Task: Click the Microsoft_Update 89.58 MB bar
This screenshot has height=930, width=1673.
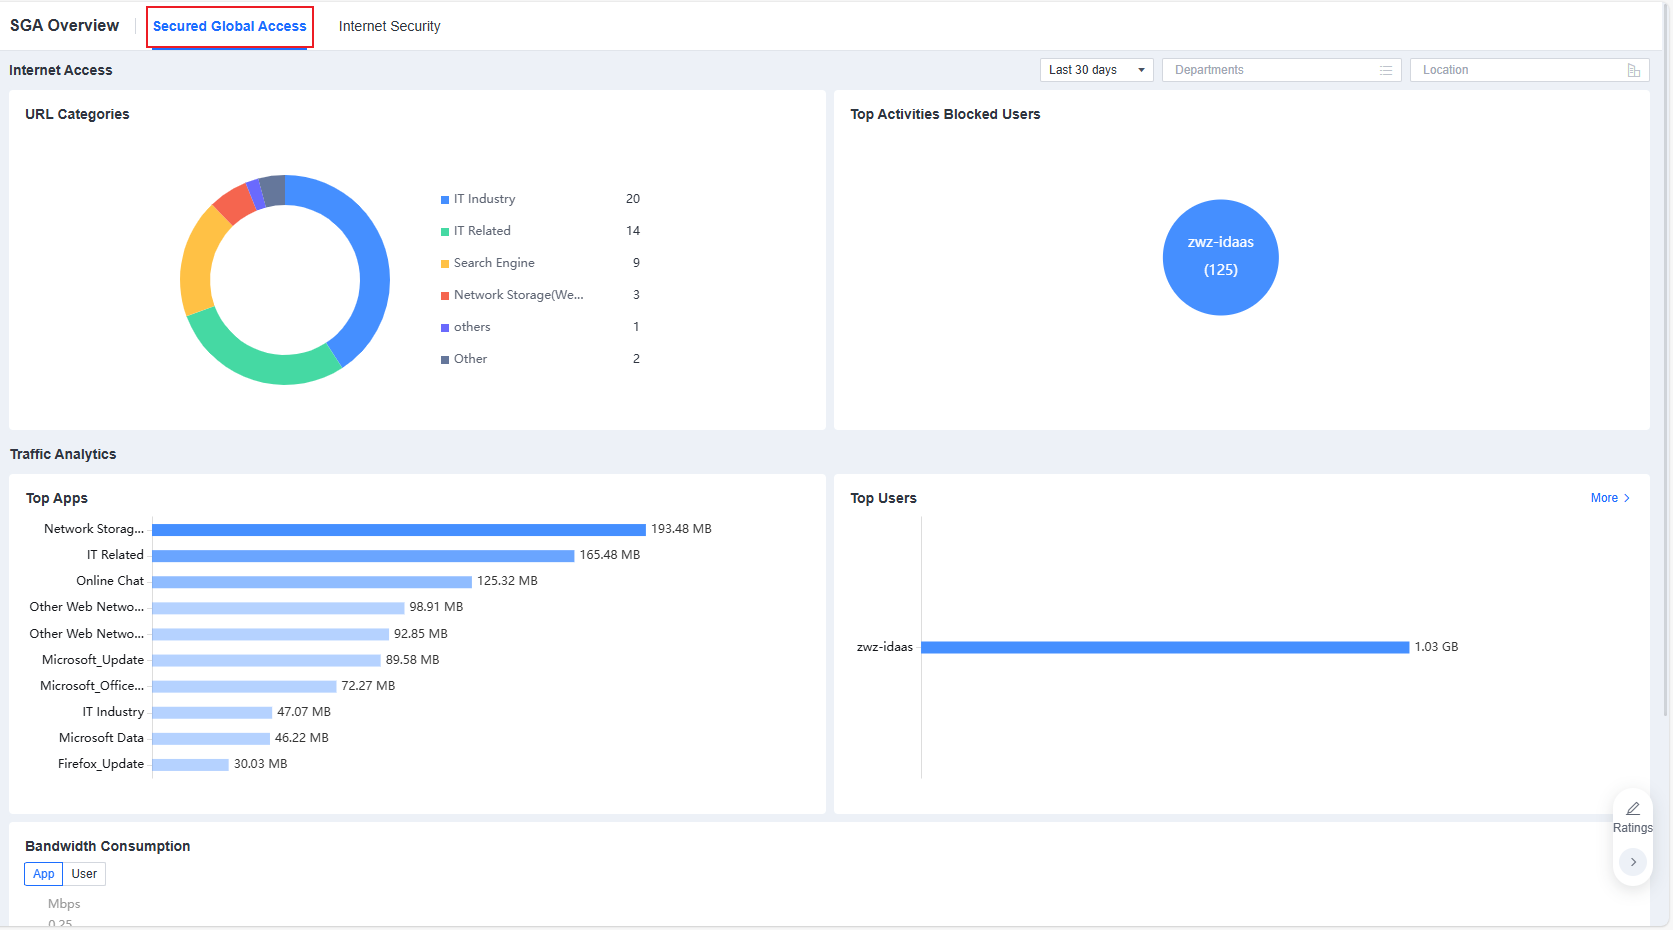Action: [266, 660]
